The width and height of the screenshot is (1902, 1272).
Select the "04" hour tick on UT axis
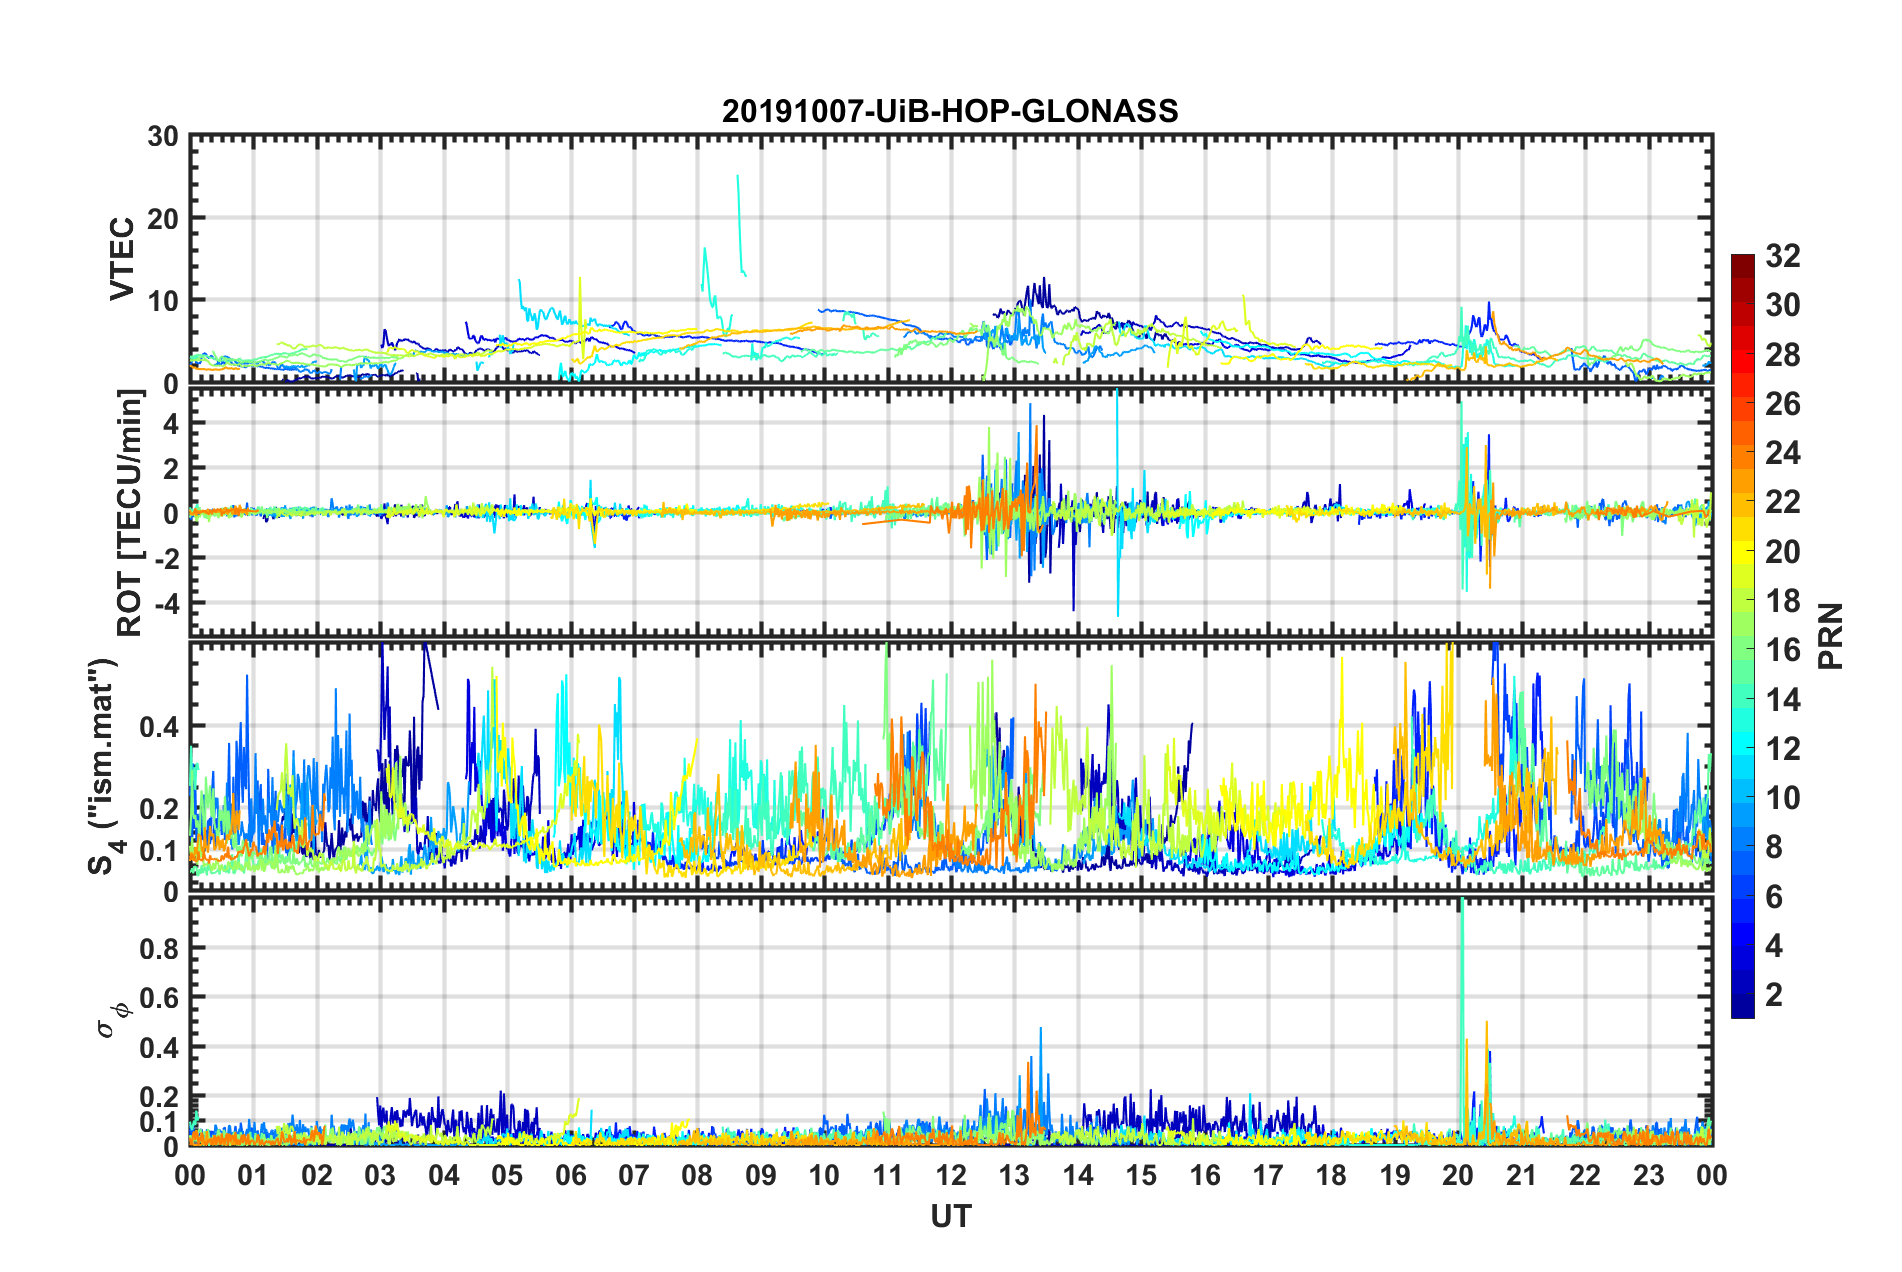coord(444,1175)
